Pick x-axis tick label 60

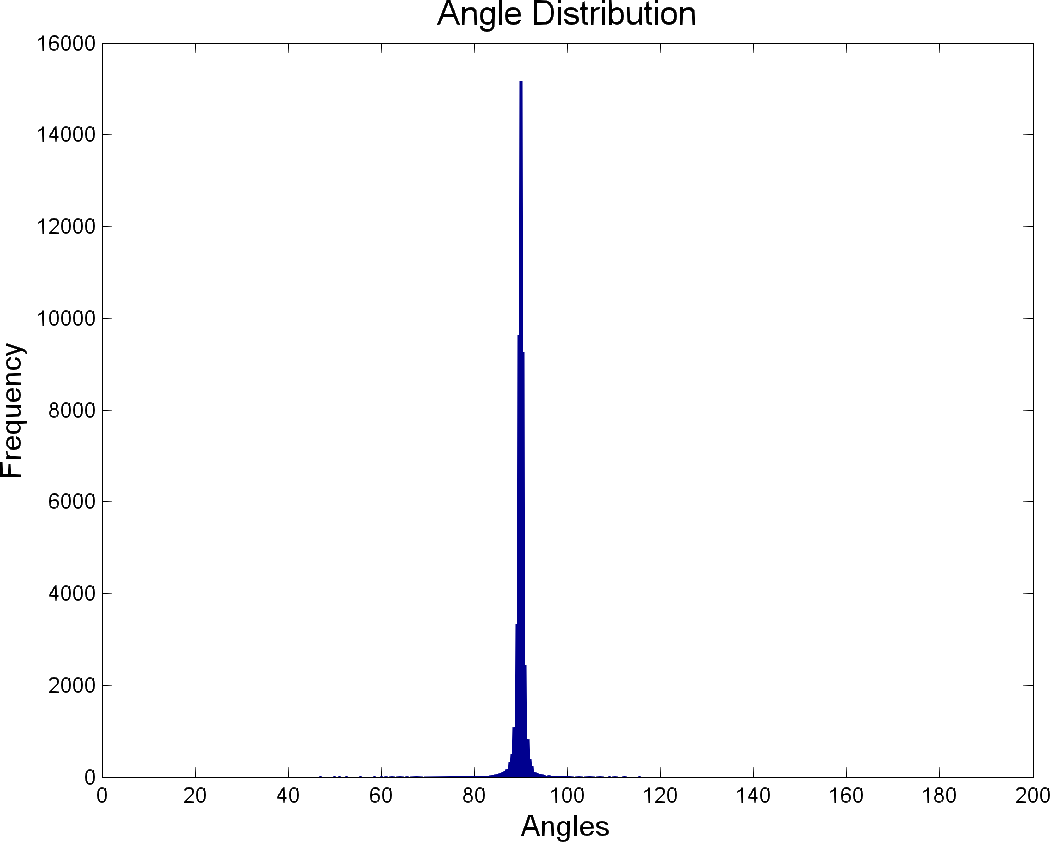381,796
